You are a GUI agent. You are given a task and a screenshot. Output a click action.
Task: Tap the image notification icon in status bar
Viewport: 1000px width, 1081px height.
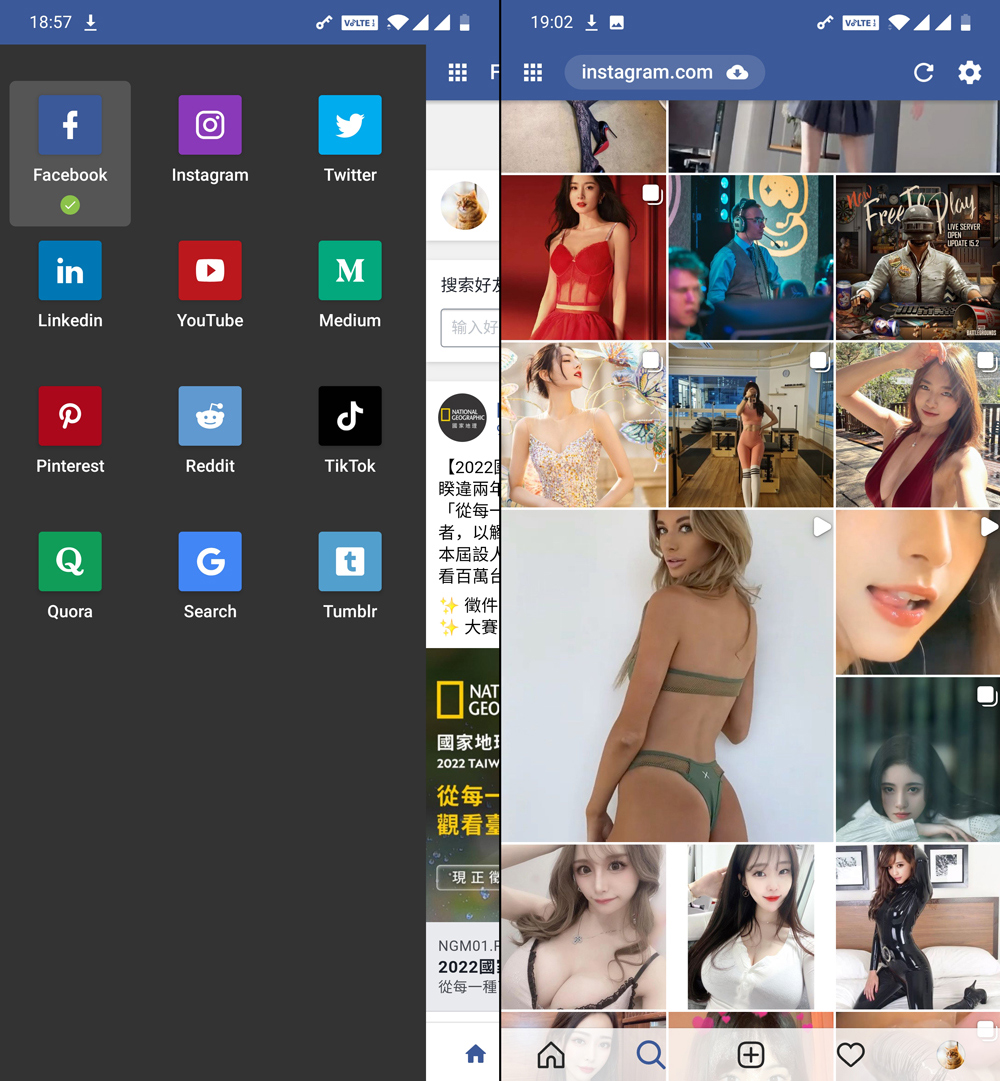click(x=617, y=23)
